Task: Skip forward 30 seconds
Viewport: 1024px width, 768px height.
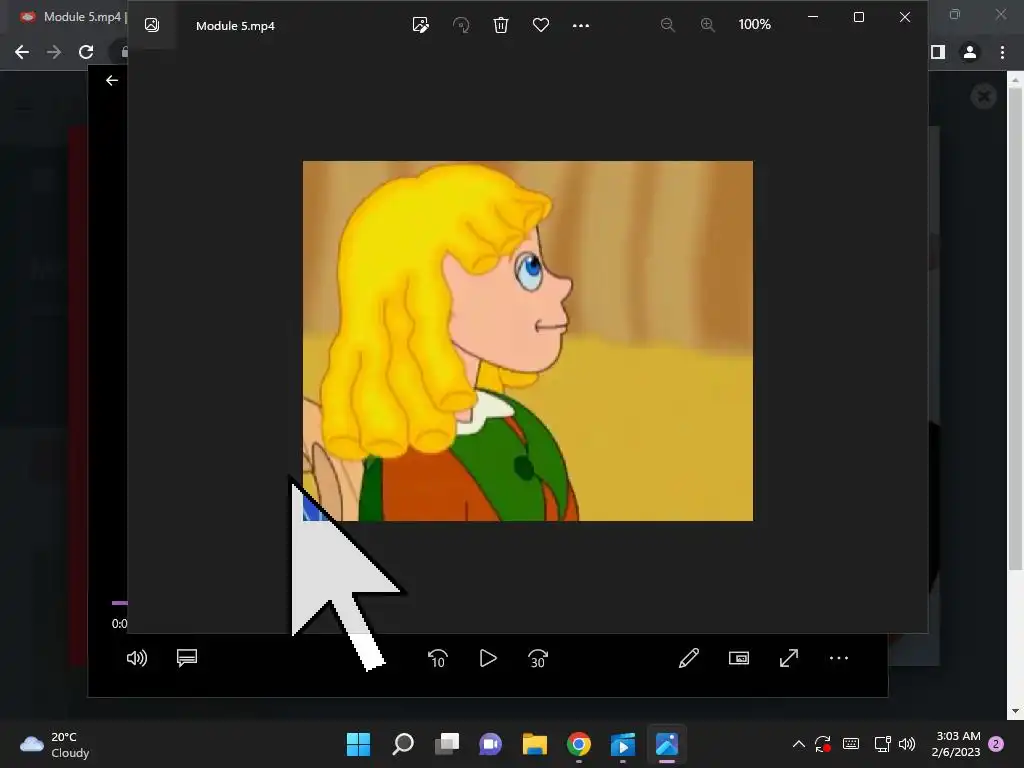Action: [537, 658]
